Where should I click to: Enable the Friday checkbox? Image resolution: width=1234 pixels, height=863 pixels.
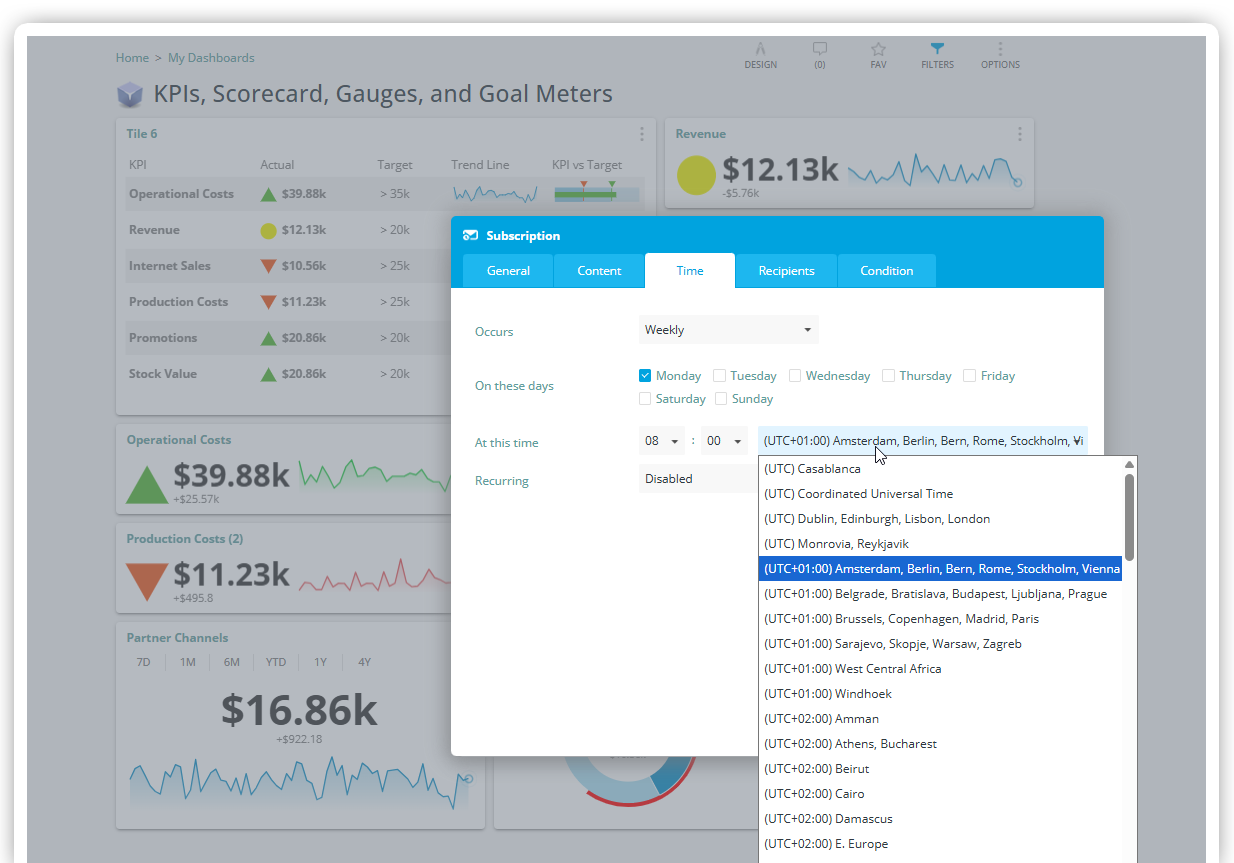click(x=968, y=375)
